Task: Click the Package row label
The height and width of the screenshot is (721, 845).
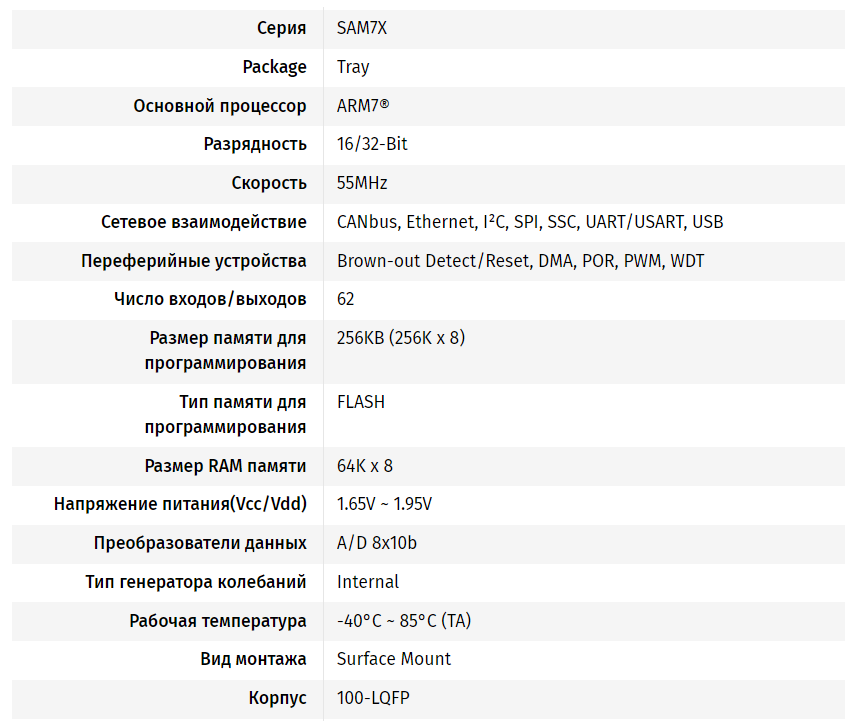Action: pyautogui.click(x=274, y=67)
